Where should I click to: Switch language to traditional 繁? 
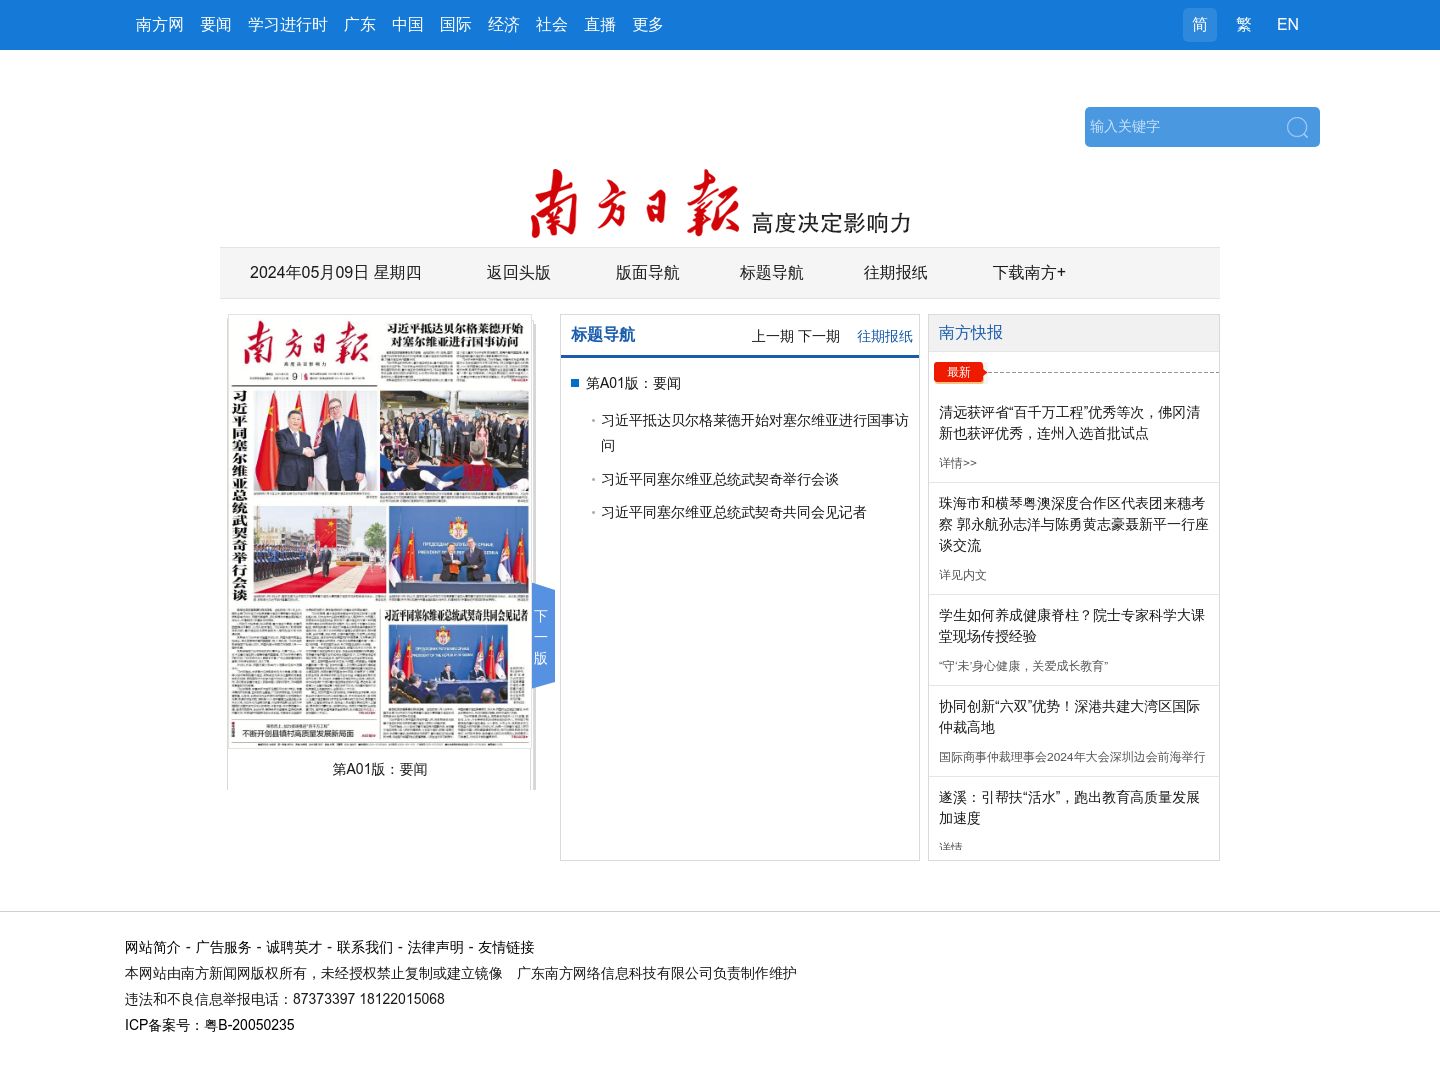coord(1244,25)
